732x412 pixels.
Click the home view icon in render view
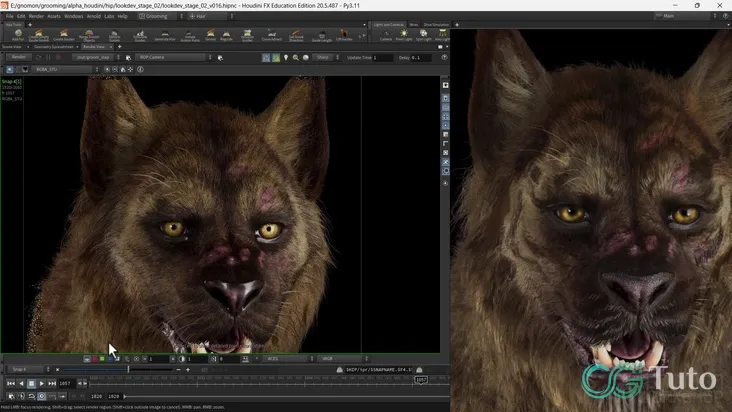[123, 69]
